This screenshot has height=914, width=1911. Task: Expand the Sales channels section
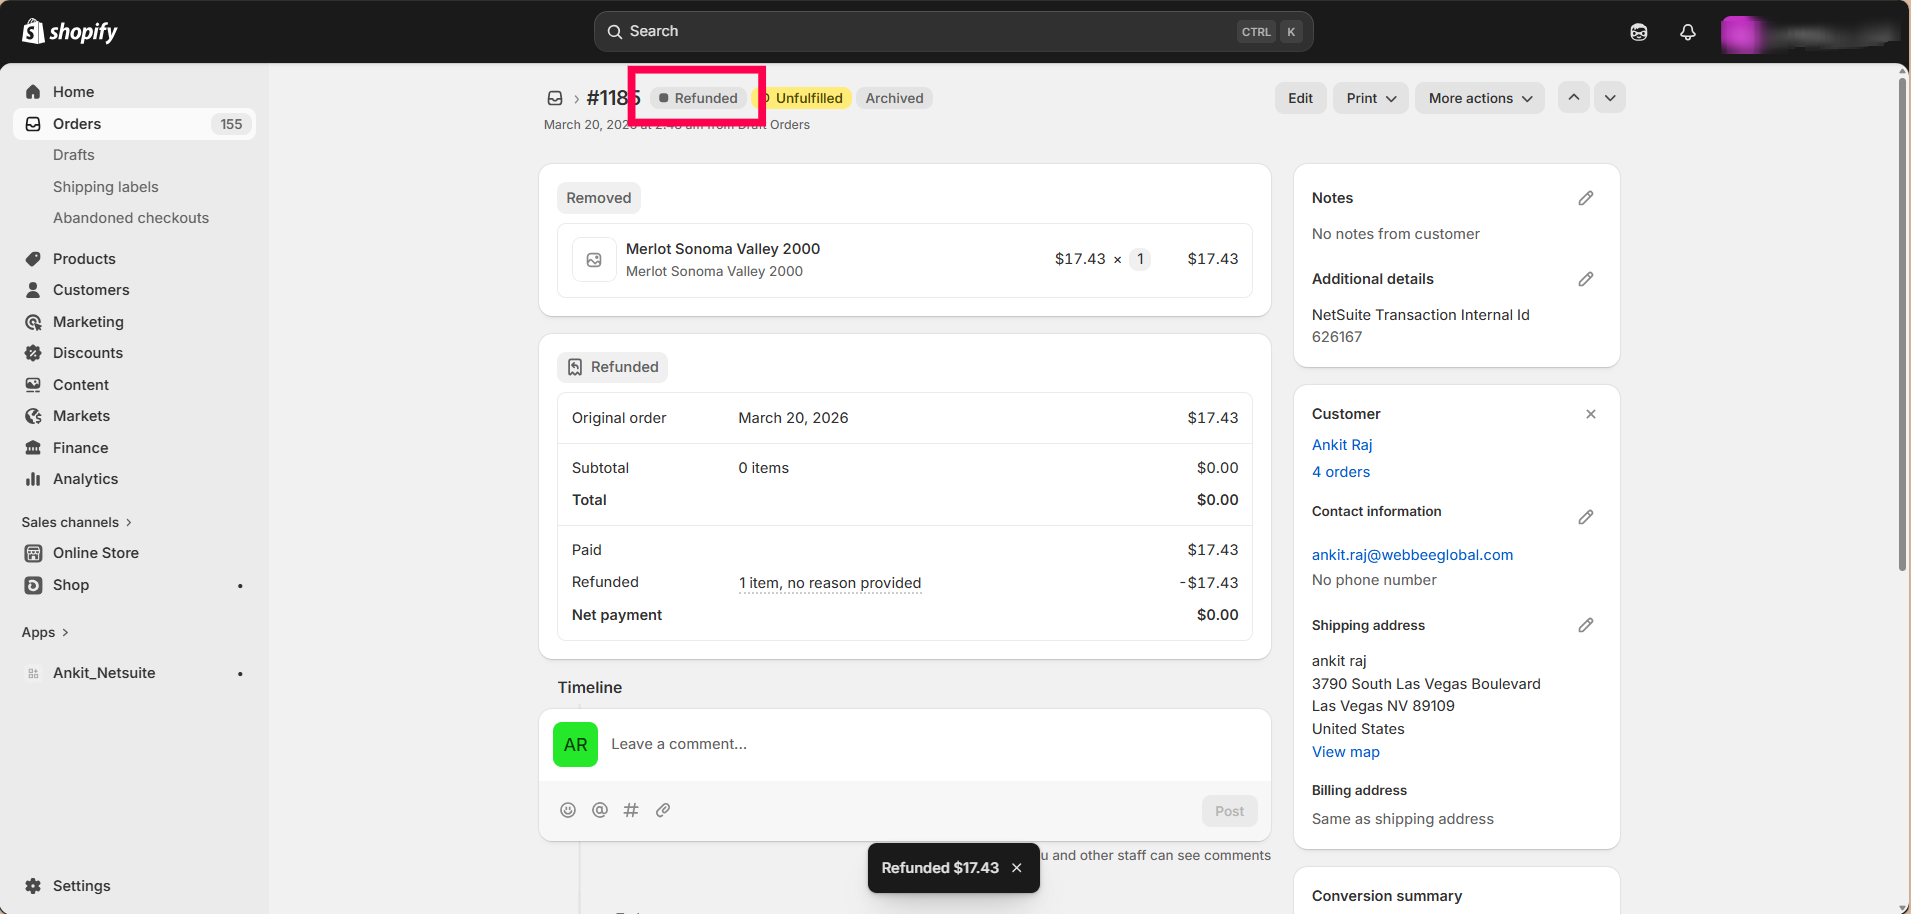[76, 522]
